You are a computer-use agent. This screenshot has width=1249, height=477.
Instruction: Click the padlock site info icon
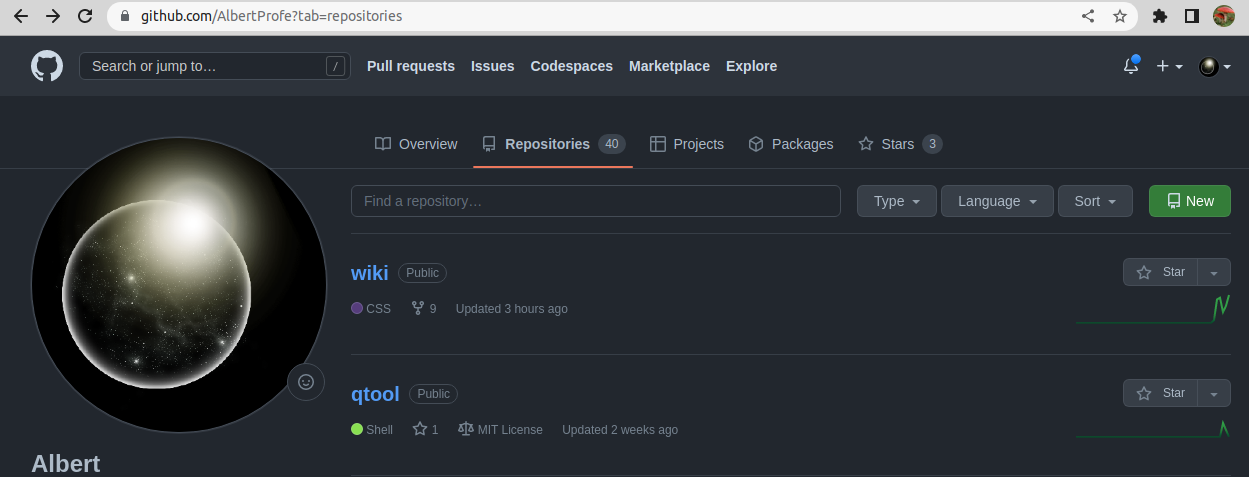coord(124,16)
